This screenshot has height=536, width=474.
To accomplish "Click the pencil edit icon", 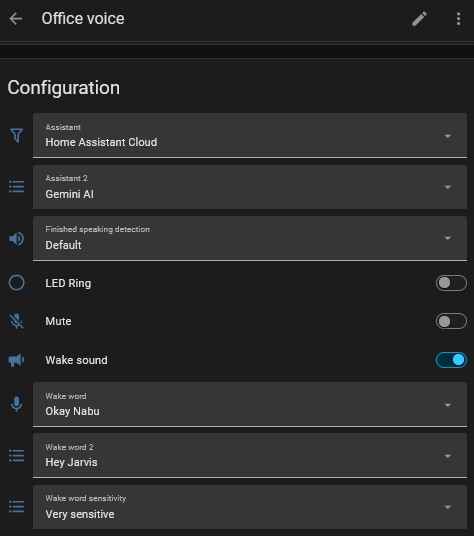I will (419, 19).
